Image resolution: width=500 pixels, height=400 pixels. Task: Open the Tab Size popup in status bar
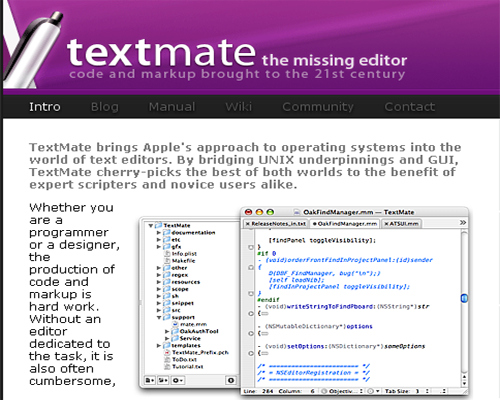coord(407,391)
